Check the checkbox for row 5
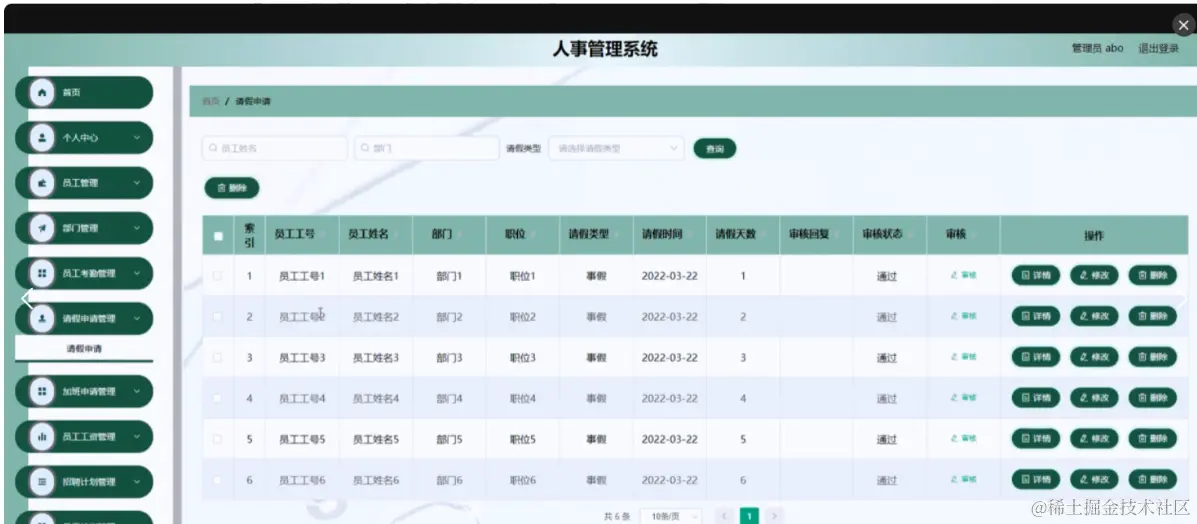The height and width of the screenshot is (524, 1197). (x=218, y=439)
